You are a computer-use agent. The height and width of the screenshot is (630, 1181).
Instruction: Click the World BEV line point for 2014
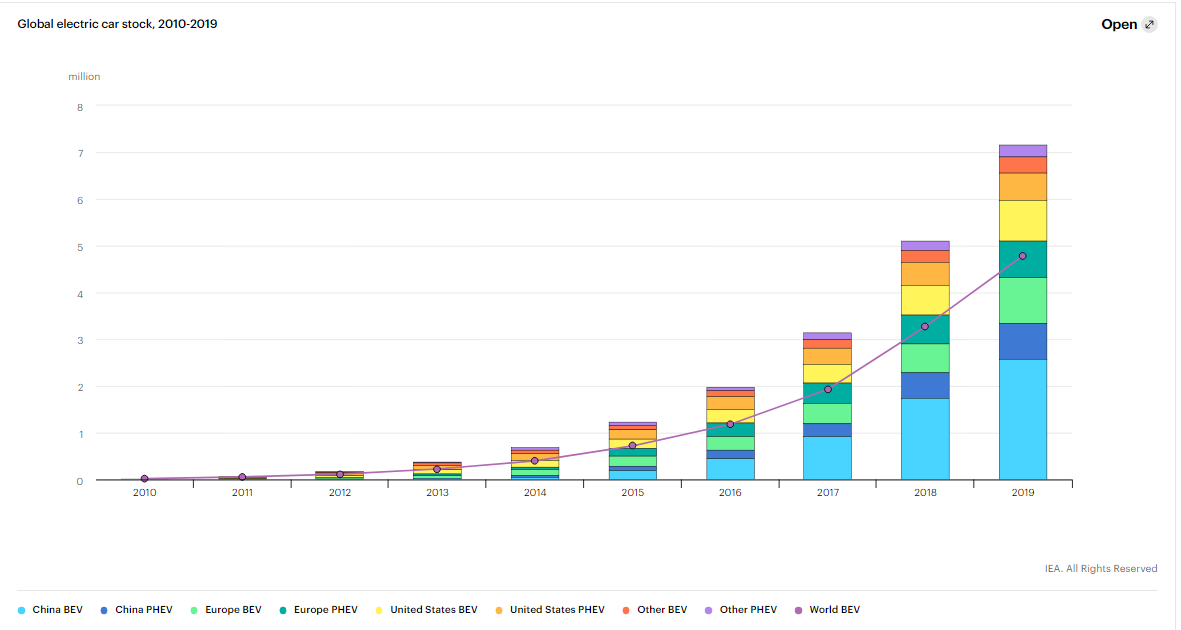[x=535, y=460]
